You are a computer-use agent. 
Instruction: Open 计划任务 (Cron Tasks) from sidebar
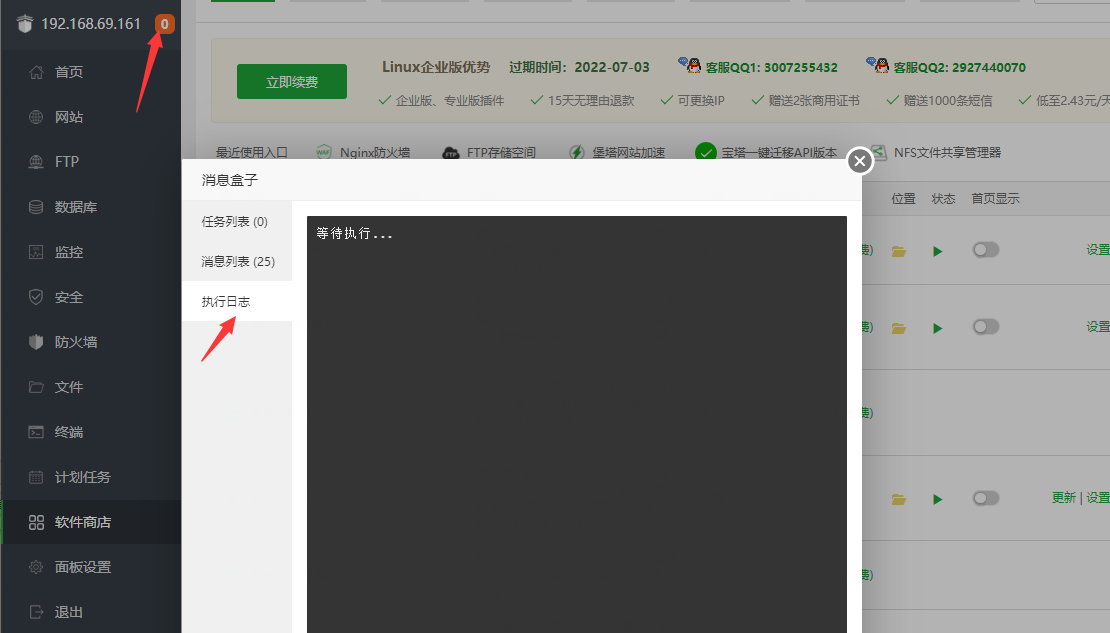tap(74, 476)
